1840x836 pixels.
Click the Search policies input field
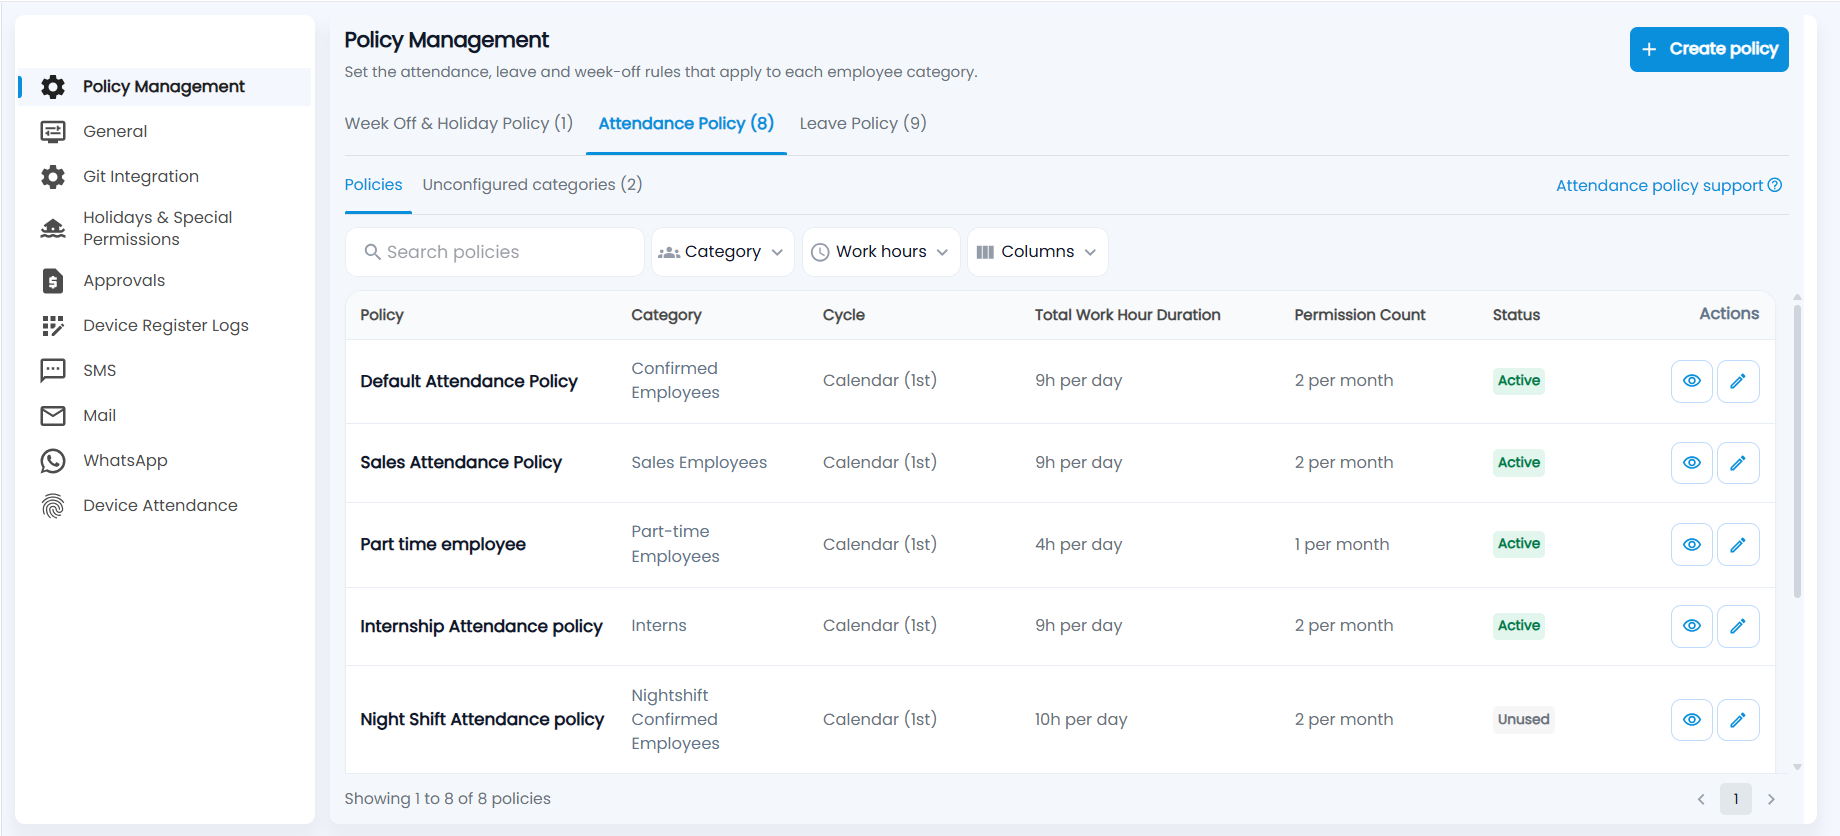[x=495, y=252]
